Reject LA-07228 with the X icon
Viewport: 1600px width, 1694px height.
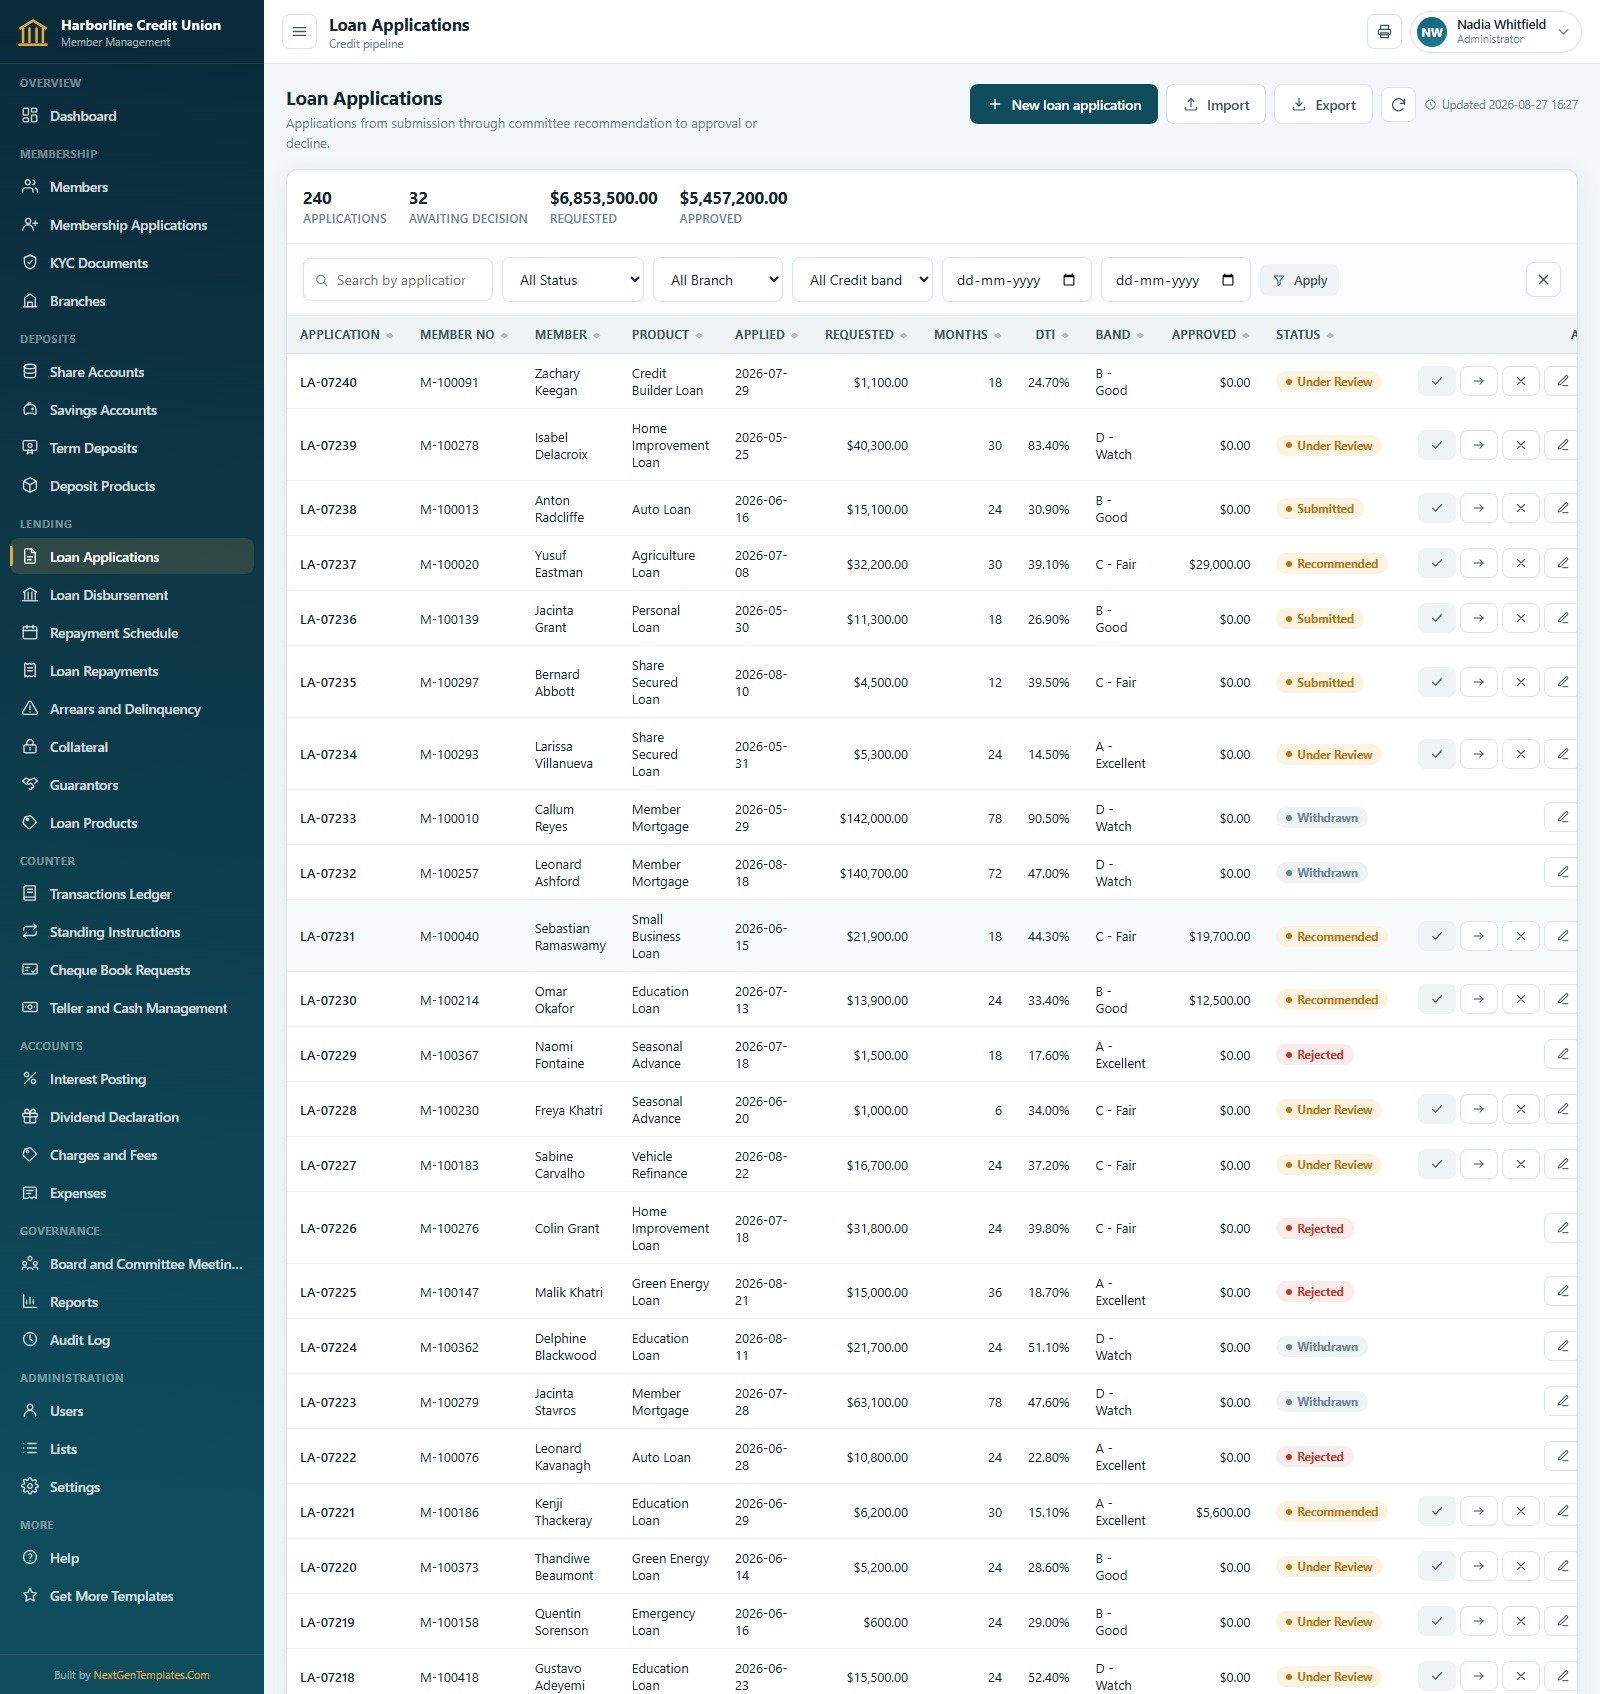[x=1521, y=1109]
